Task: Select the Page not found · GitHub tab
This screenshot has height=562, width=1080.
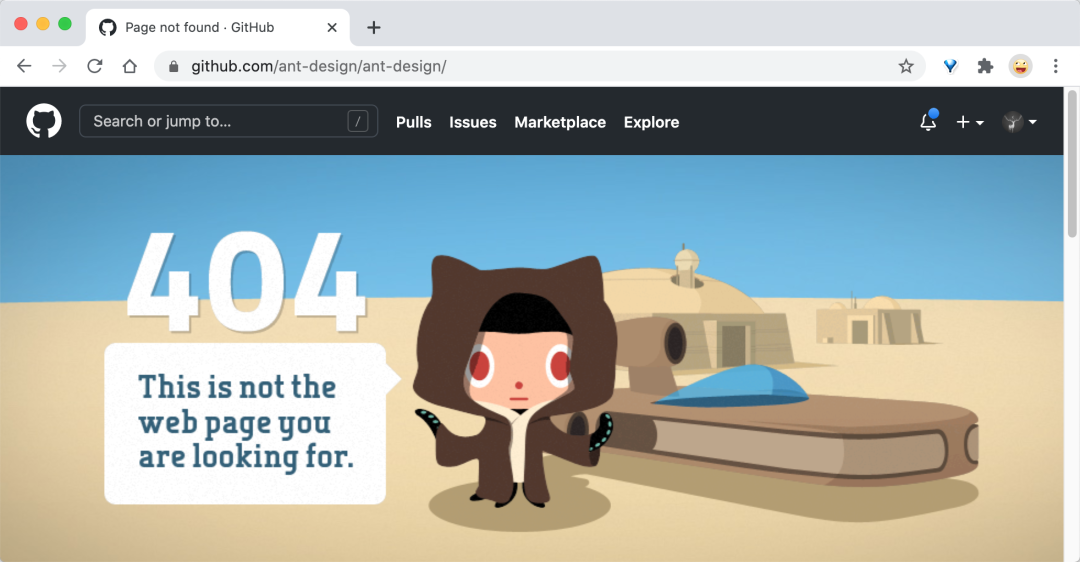Action: 218,28
